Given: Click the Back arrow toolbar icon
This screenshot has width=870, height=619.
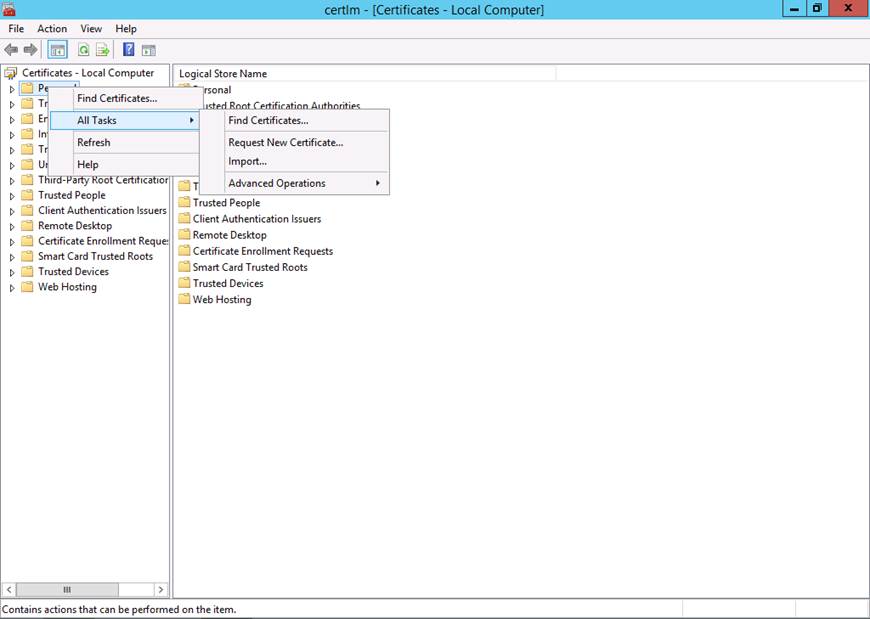Looking at the screenshot, I should 12,50.
